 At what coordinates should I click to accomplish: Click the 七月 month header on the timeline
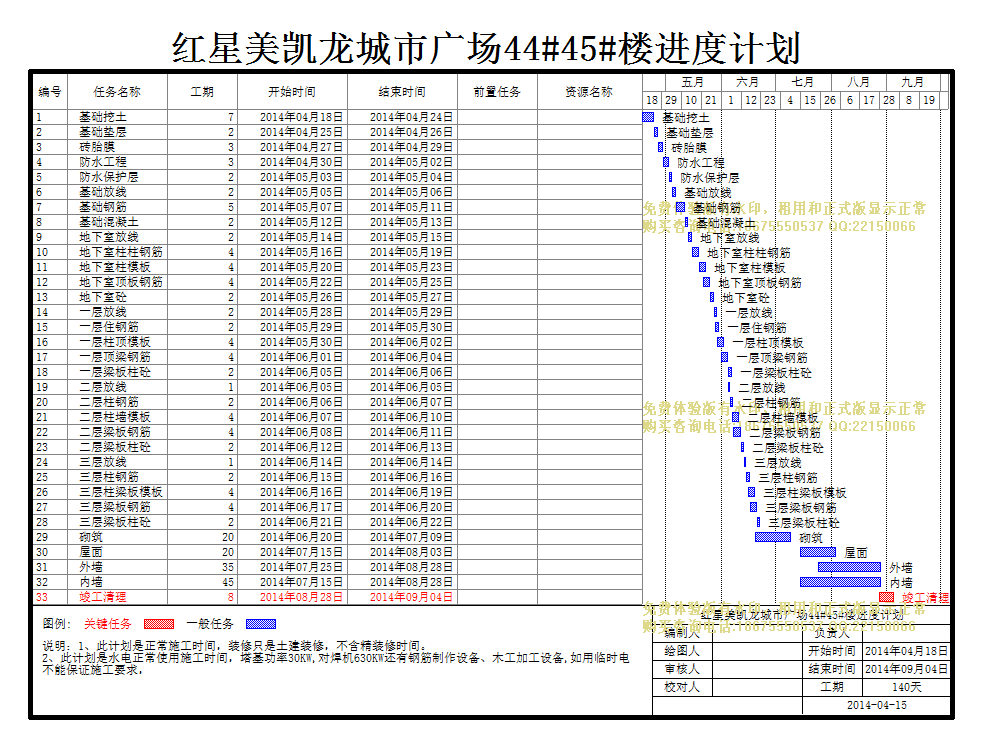(x=803, y=82)
